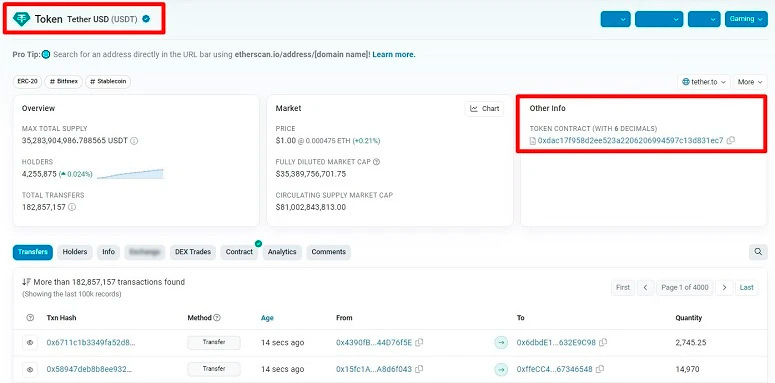Open the Contract tab
This screenshot has width=775, height=383.
239,252
